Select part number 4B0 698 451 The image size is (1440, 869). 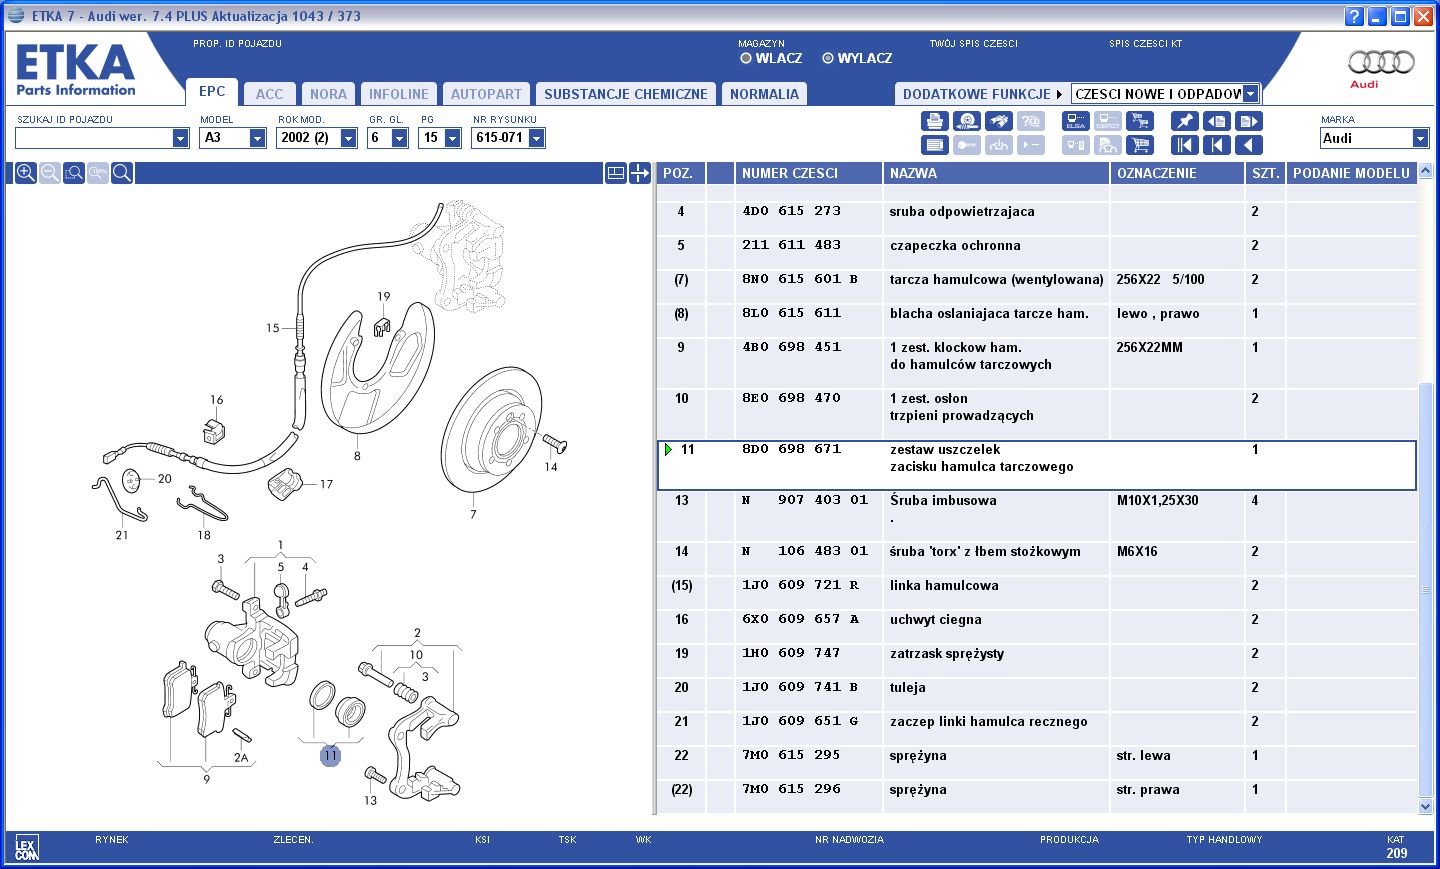791,347
